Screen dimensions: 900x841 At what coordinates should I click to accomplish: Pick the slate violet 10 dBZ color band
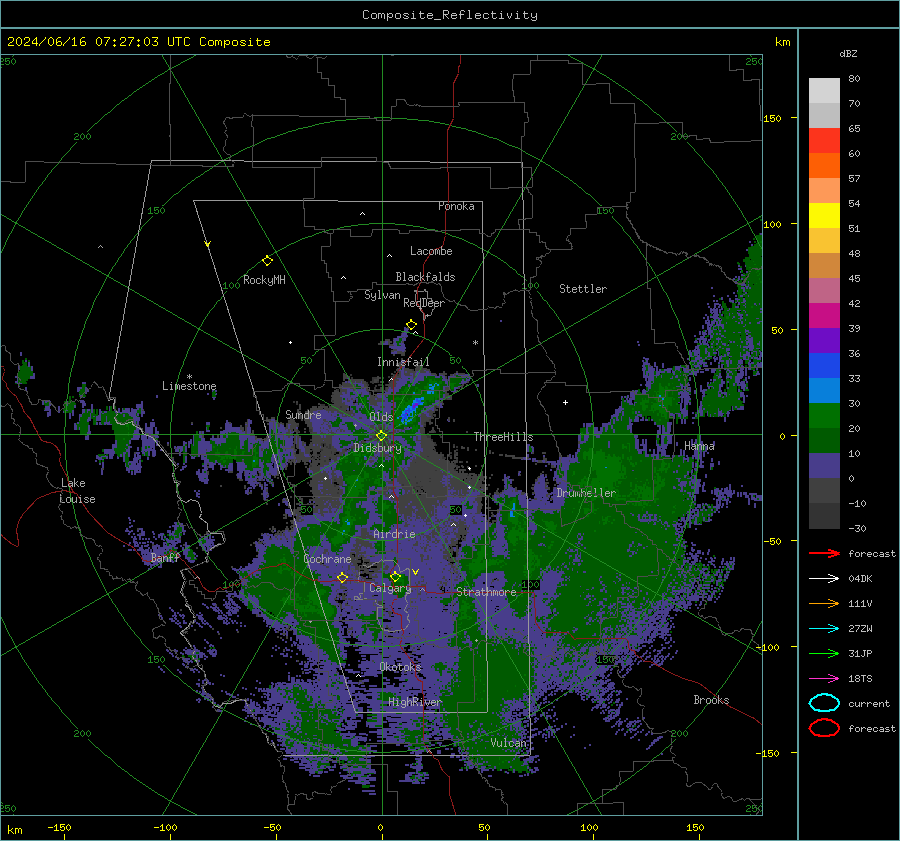tap(824, 466)
